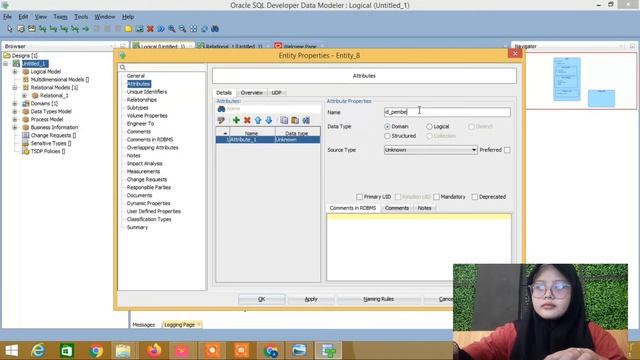Select the Attribute_1 row in attributes table
This screenshot has height=360, width=640.
(x=268, y=140)
